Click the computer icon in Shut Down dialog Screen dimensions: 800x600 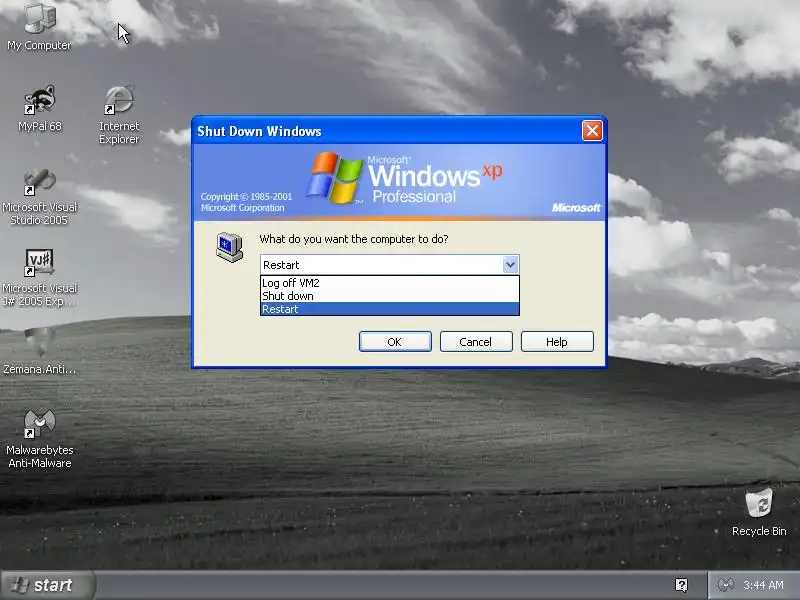[230, 247]
